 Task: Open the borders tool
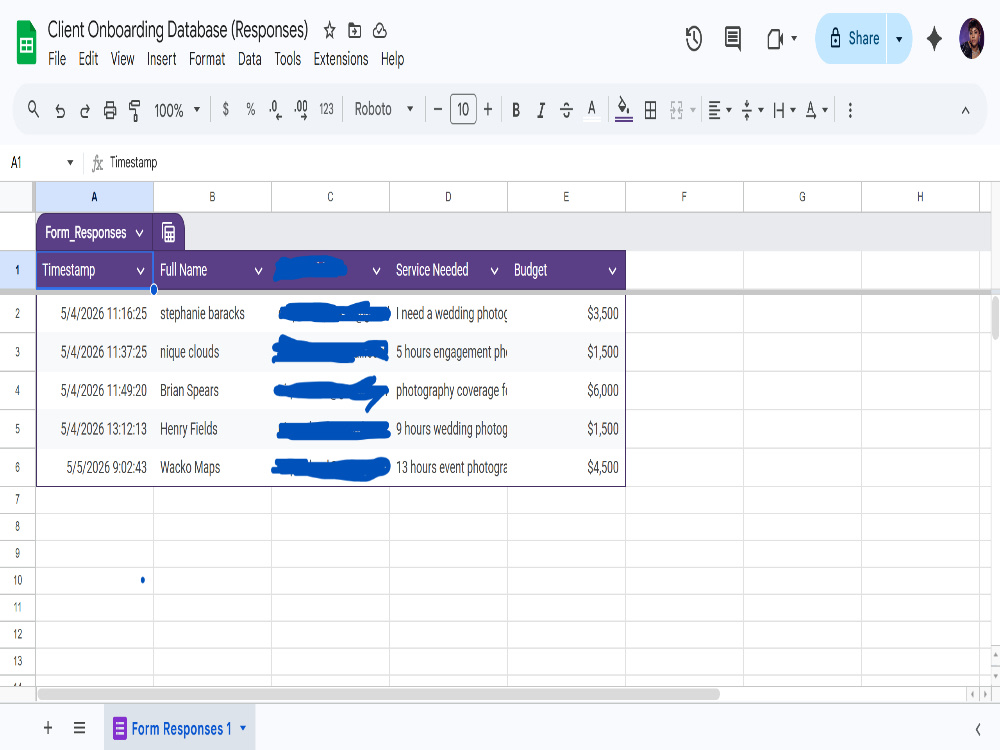(x=651, y=110)
